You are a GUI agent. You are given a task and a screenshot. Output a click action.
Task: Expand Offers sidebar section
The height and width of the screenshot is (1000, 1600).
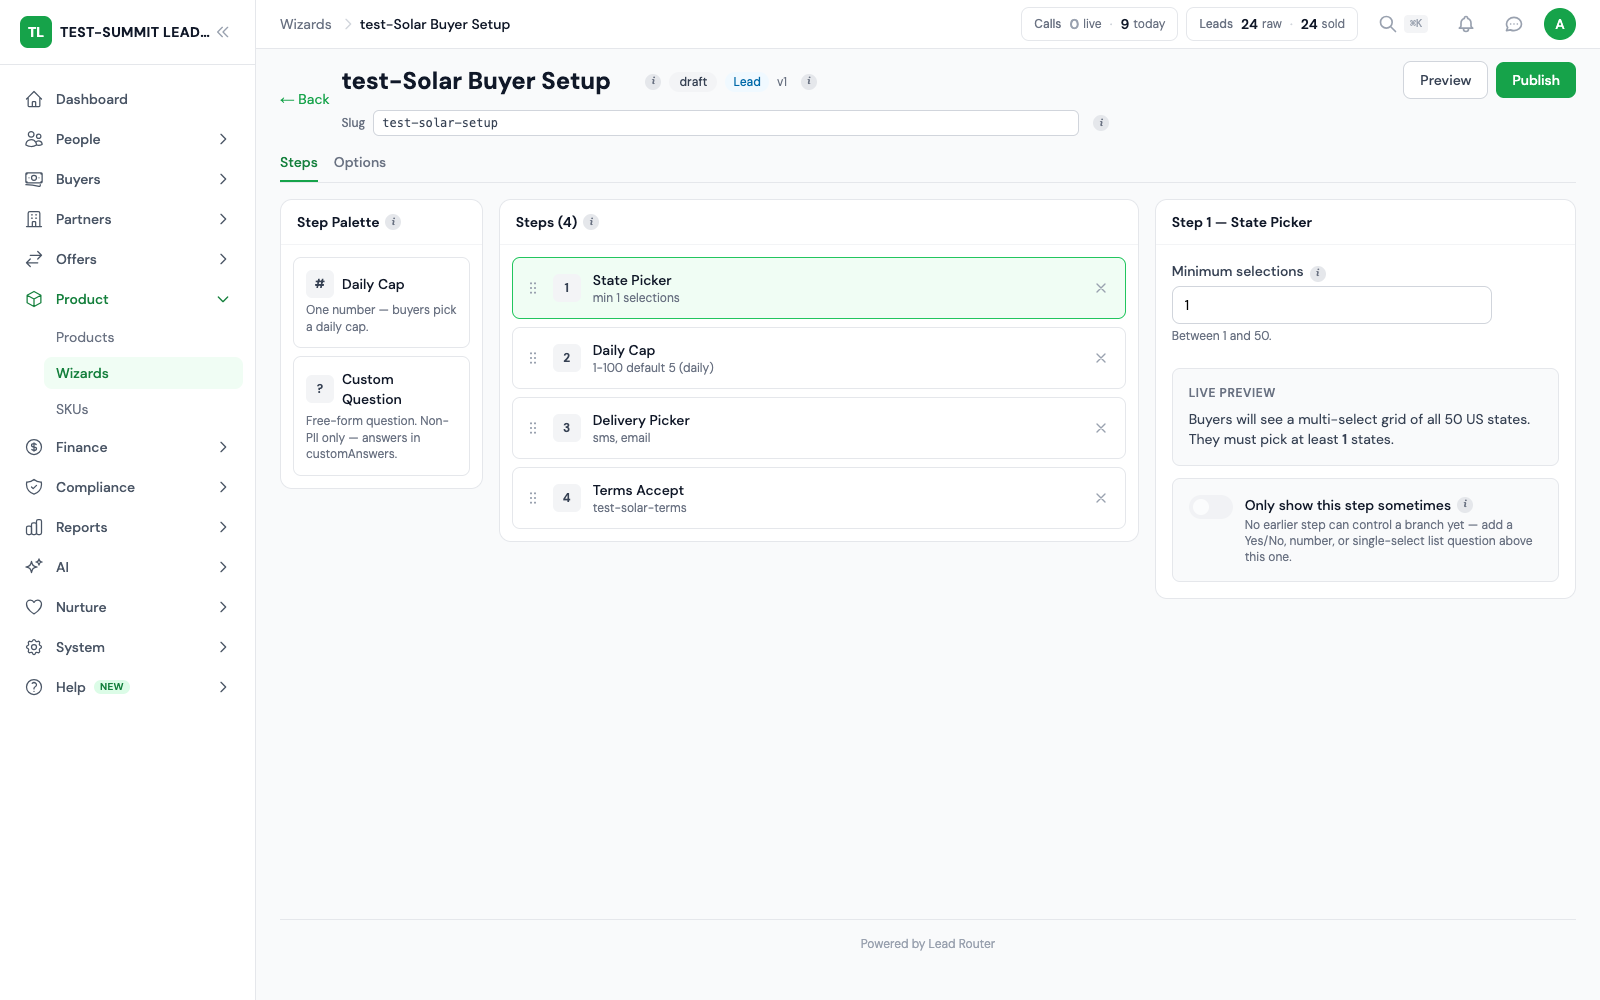pos(128,259)
